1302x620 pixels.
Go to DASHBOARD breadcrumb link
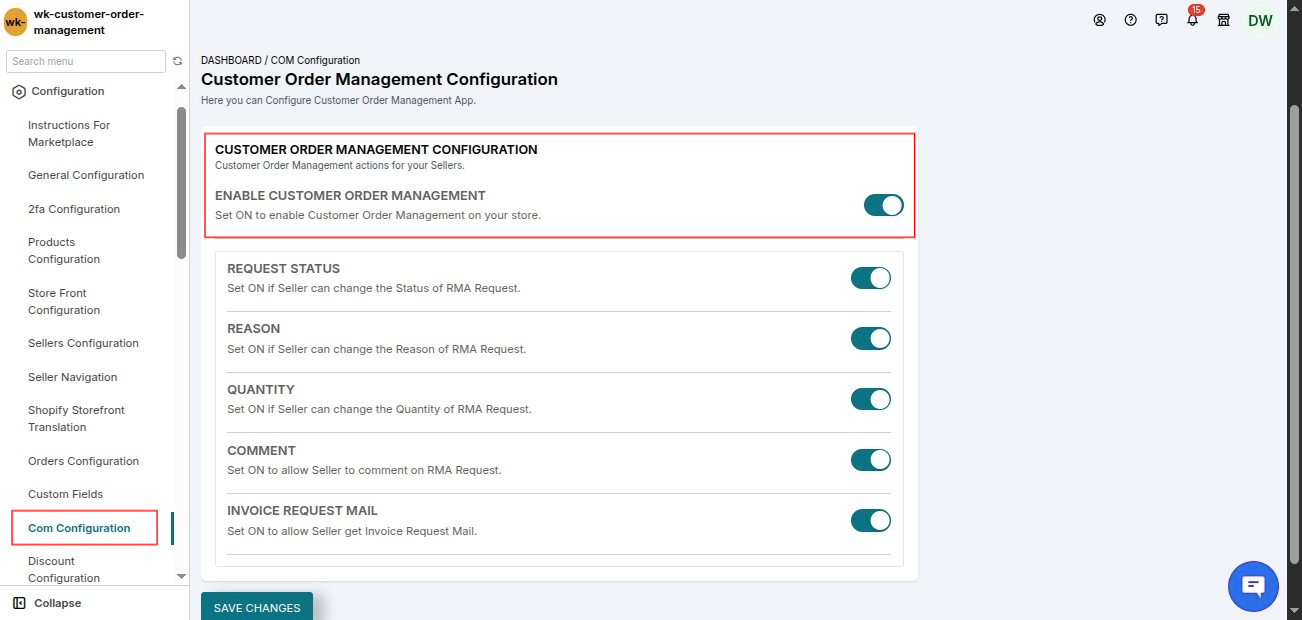tap(231, 61)
